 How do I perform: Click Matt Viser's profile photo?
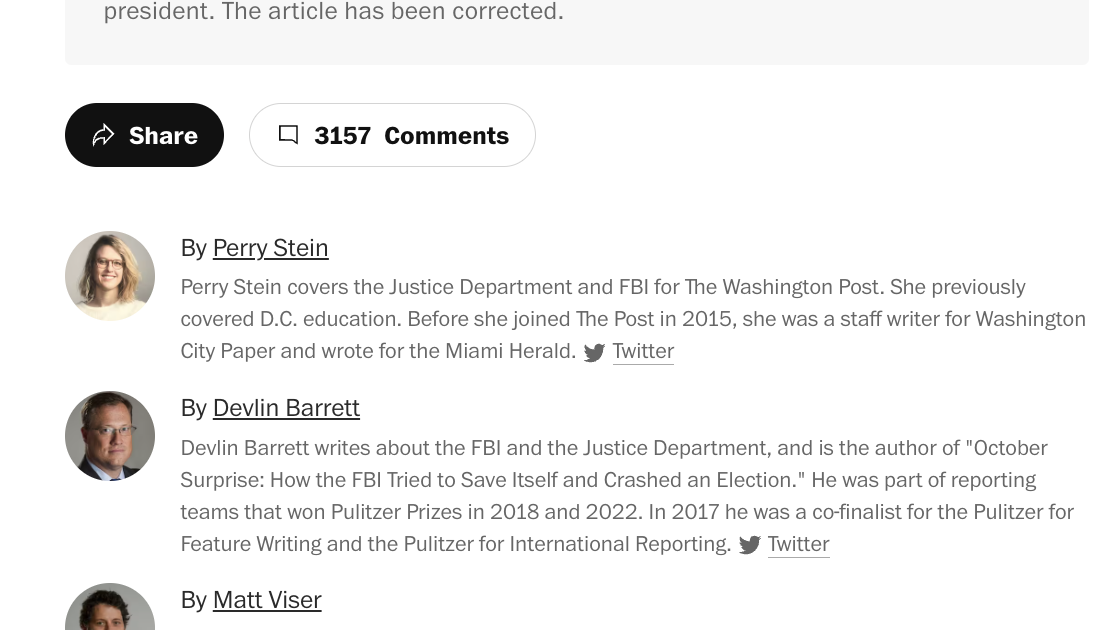[x=110, y=607]
